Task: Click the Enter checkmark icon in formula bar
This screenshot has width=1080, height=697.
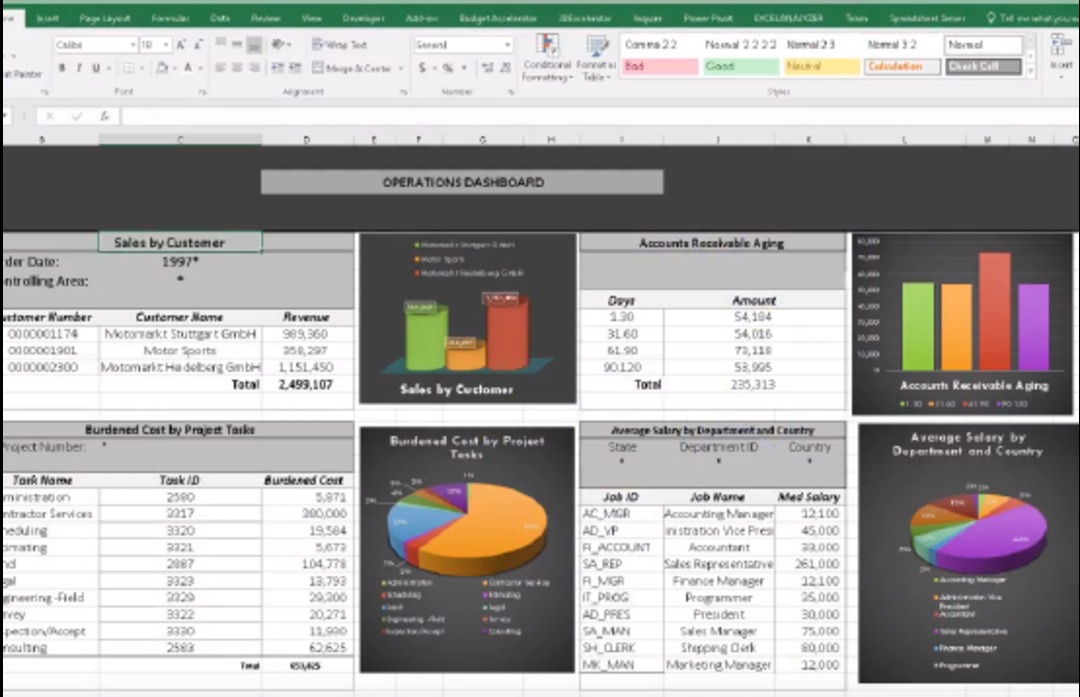Action: [76, 116]
